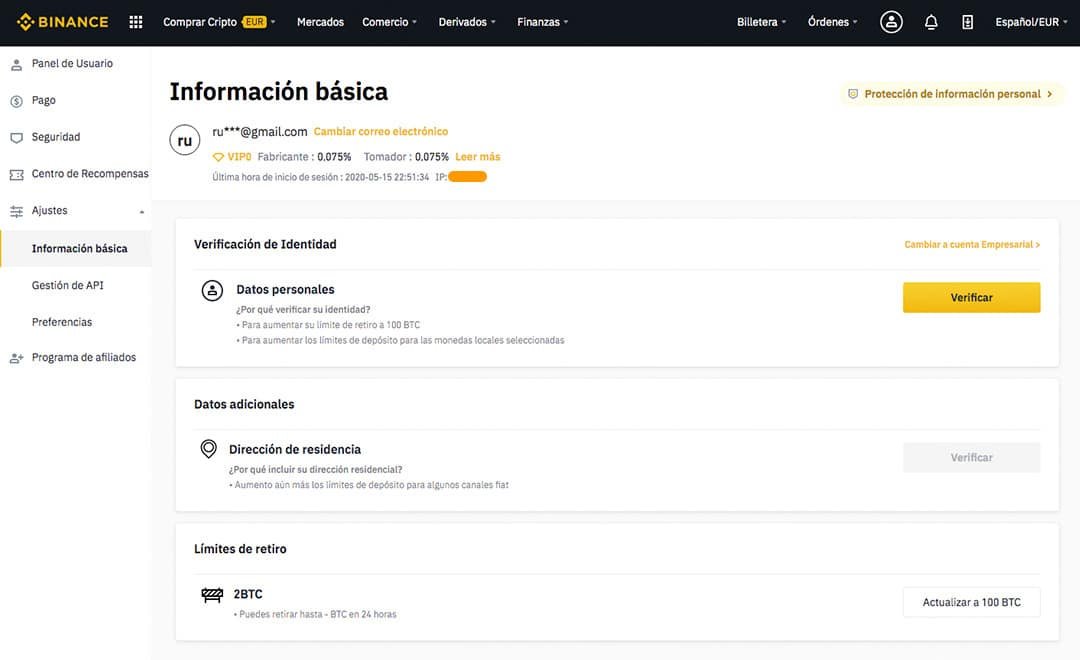Click the Binance logo
1080x660 pixels.
point(63,22)
